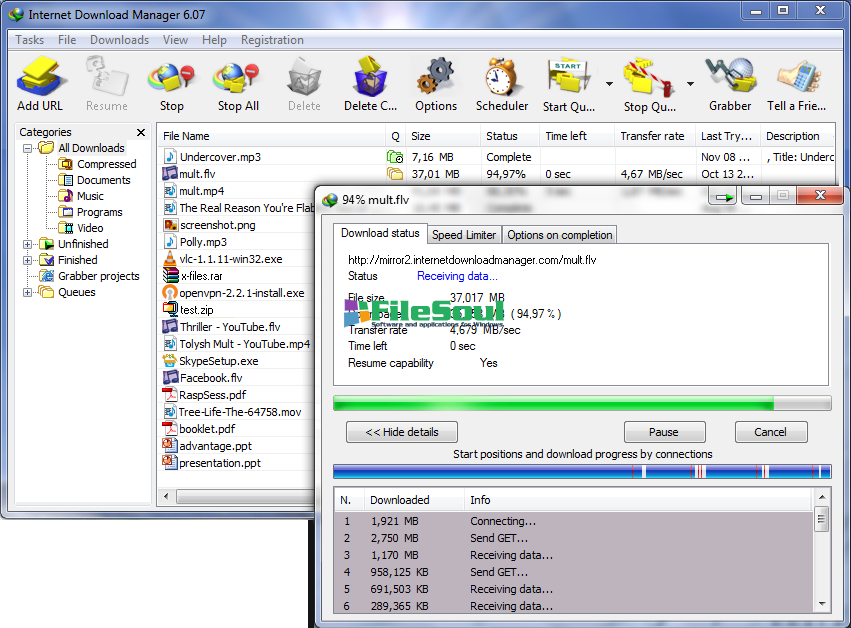Expand the Queues tree node
The image size is (851, 628).
[x=28, y=292]
